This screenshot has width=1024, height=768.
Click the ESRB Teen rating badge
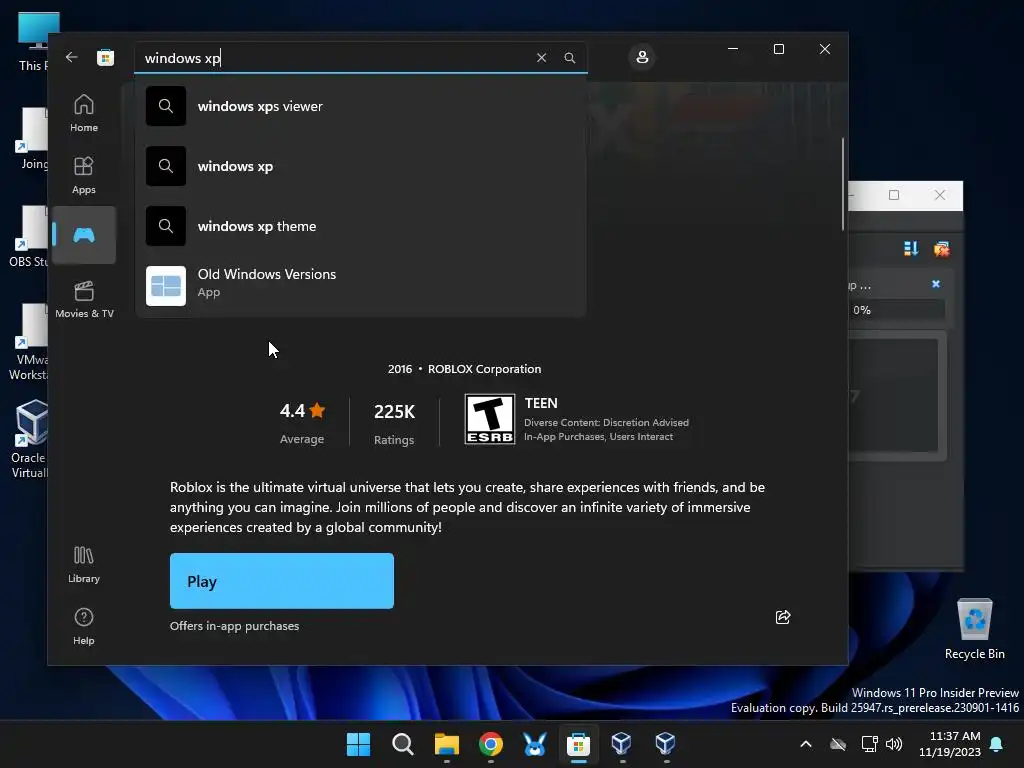(490, 419)
